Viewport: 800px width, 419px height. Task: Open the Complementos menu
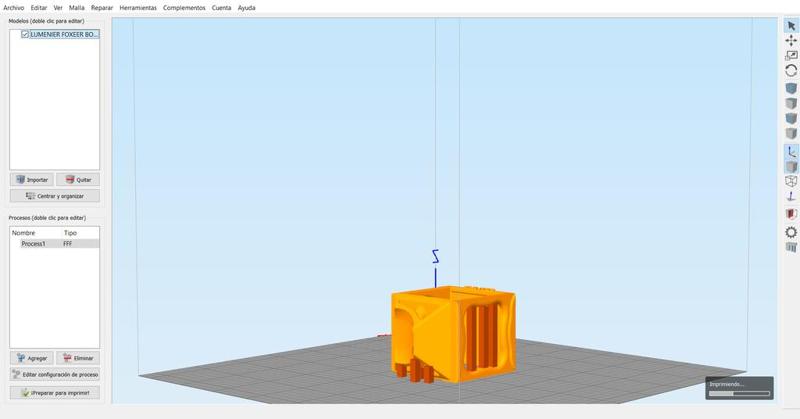(184, 8)
